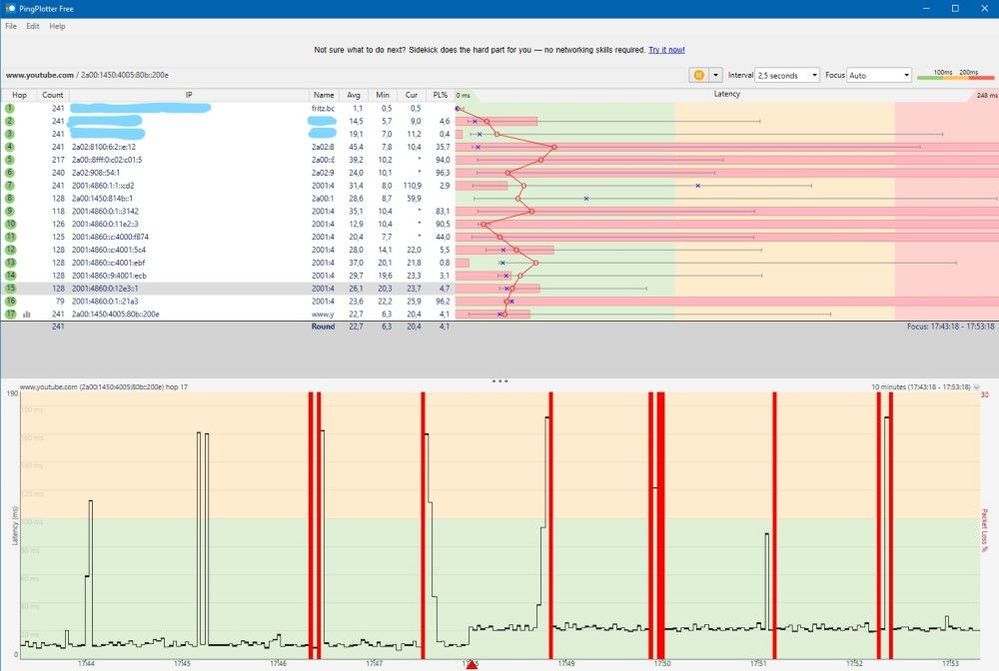The width and height of the screenshot is (999, 671).
Task: Follow the 'Try it now!' link
Action: click(666, 50)
